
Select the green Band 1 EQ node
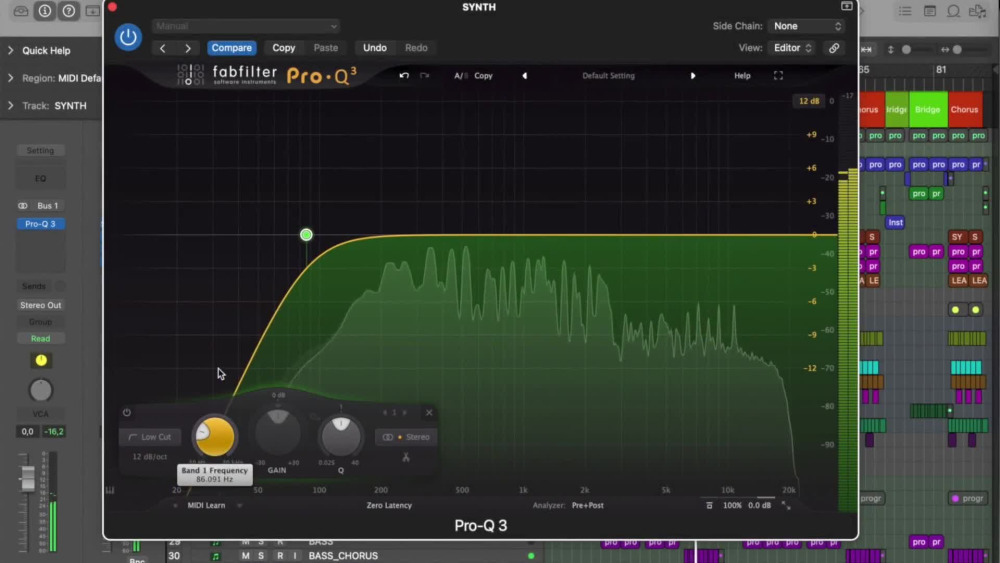(x=306, y=235)
